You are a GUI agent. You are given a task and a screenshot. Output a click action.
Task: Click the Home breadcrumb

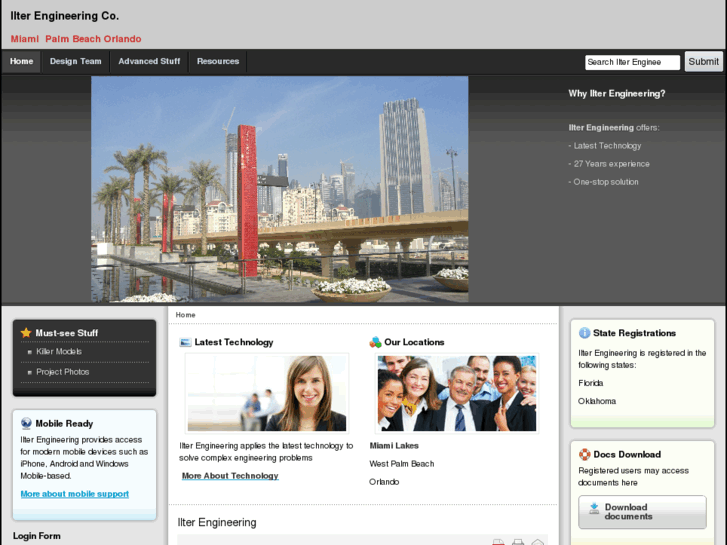(185, 314)
